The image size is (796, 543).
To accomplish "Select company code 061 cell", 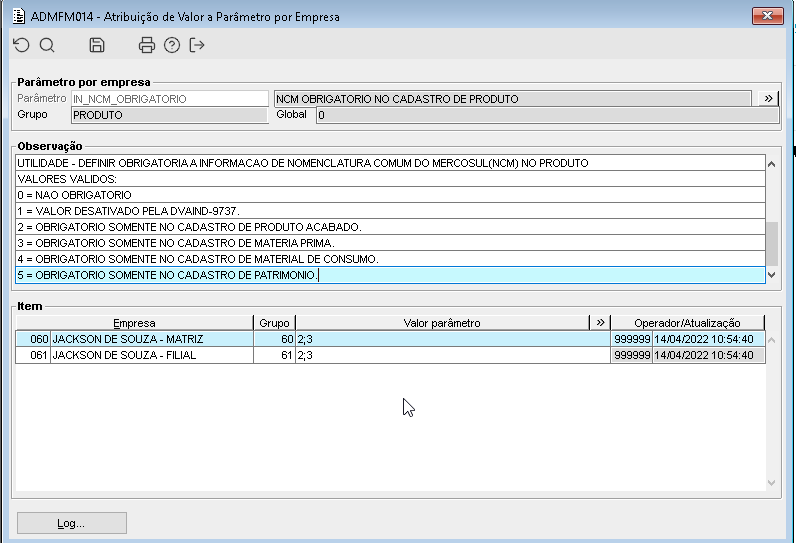I will click(x=33, y=355).
